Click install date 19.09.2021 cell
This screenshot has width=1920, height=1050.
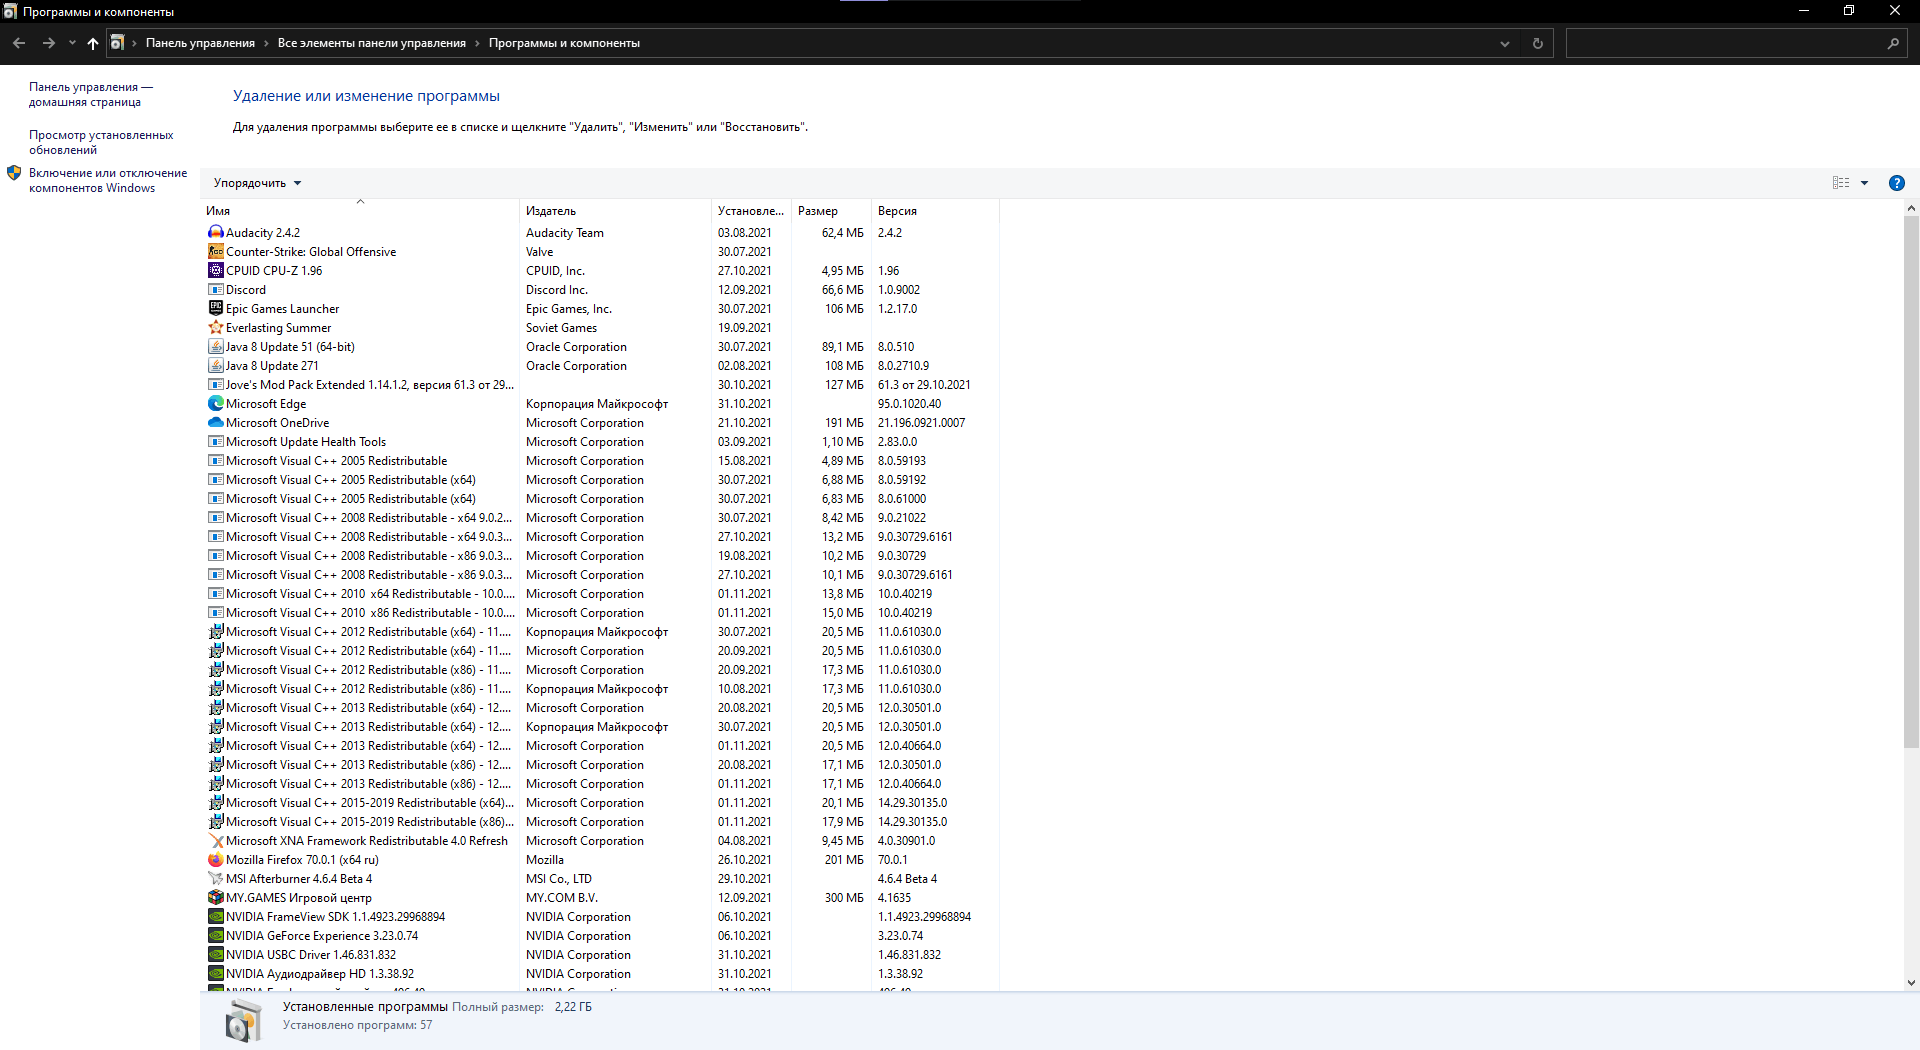point(744,328)
